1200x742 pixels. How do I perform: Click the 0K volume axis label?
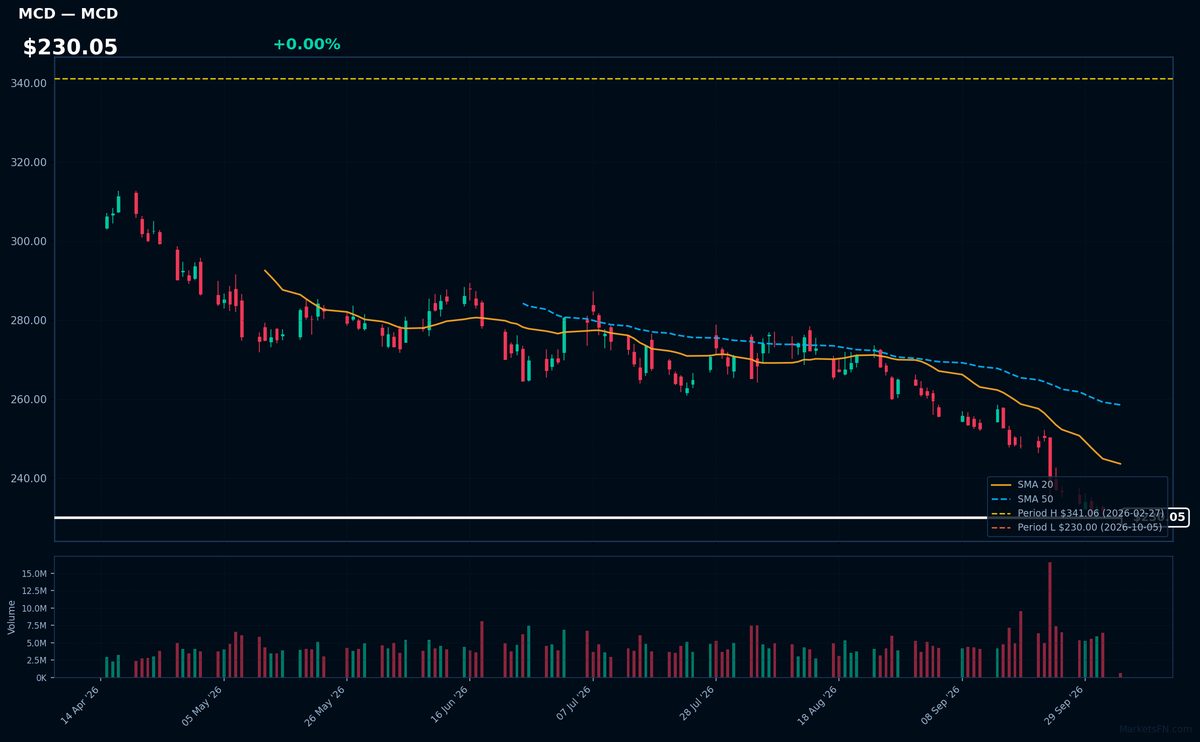point(41,677)
